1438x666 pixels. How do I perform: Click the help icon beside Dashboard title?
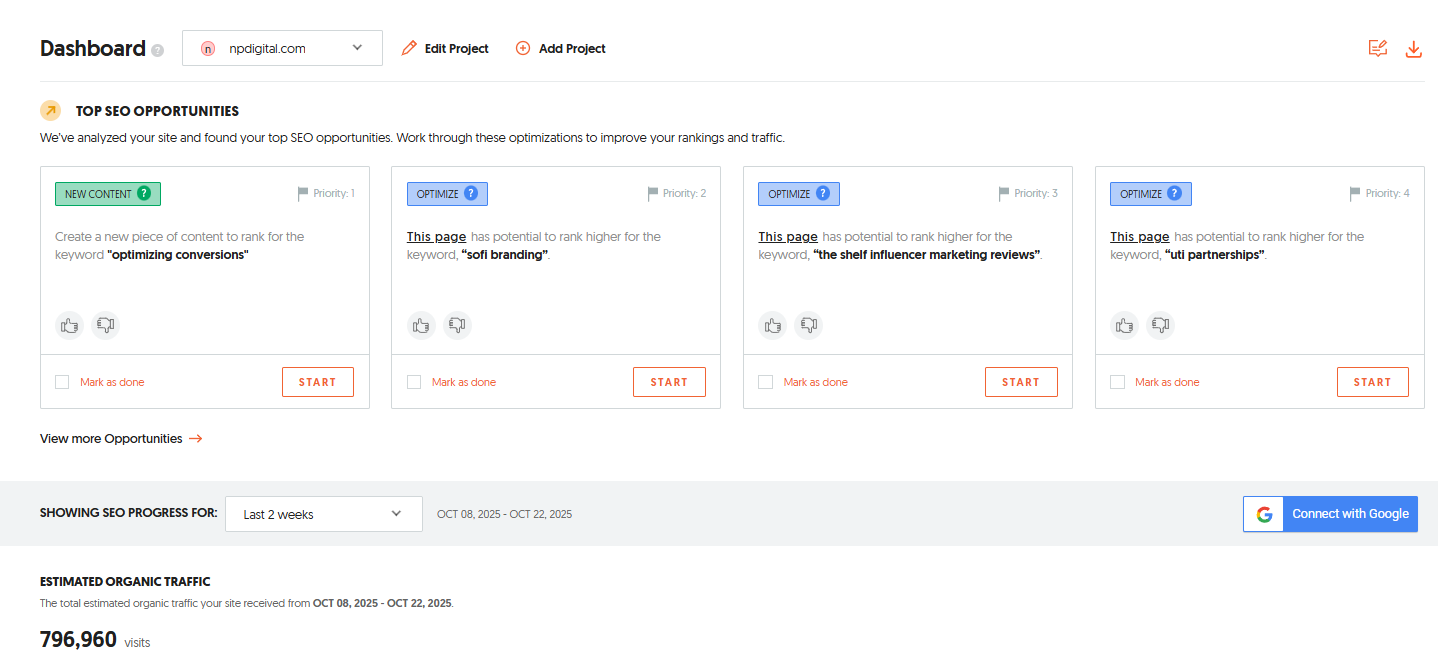click(157, 50)
